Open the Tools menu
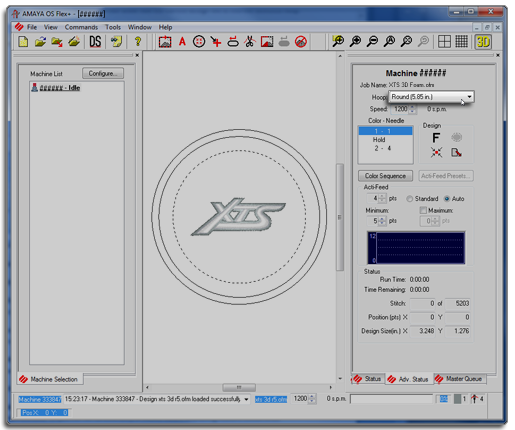515x430 pixels. point(113,27)
